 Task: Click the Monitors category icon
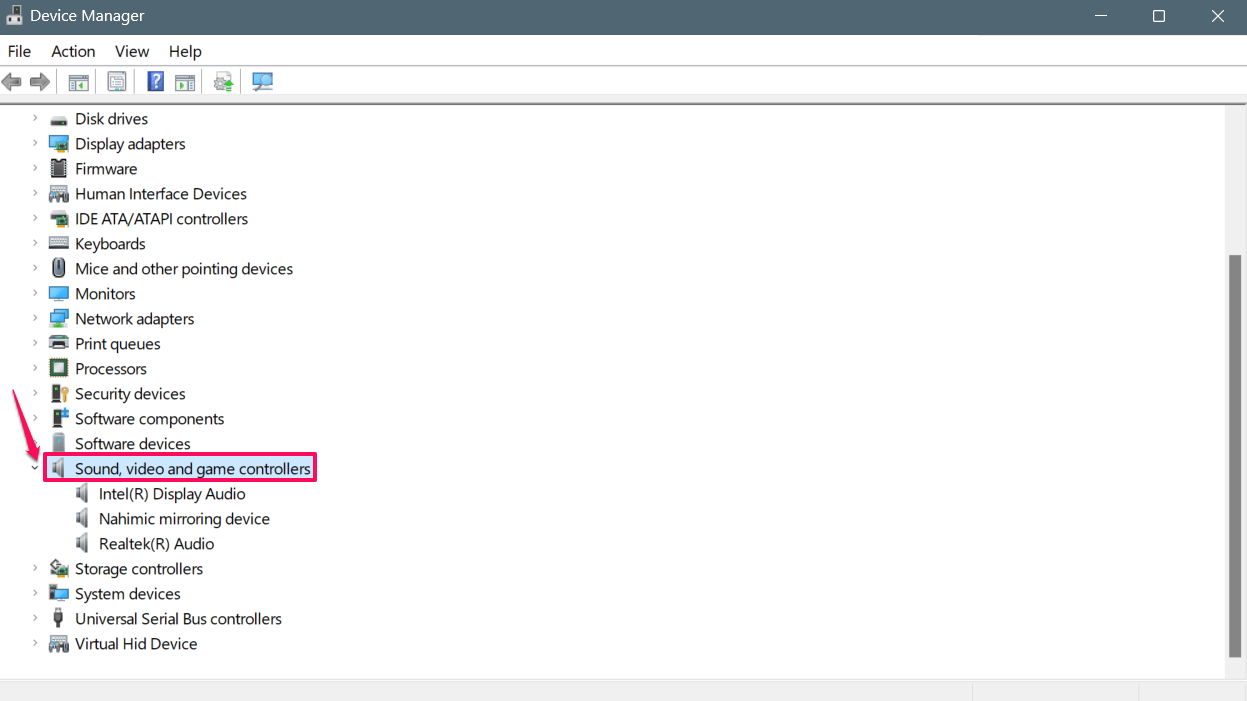point(59,294)
